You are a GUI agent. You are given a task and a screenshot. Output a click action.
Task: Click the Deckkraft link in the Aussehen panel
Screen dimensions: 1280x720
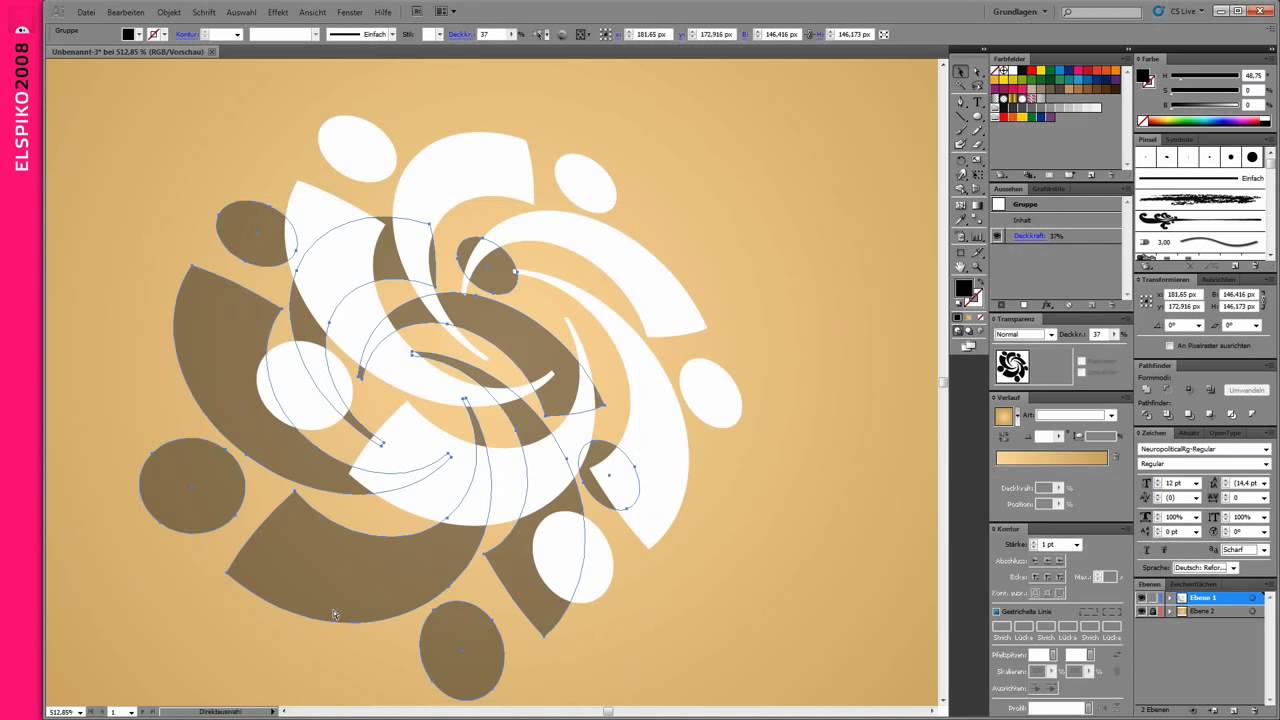click(1028, 236)
